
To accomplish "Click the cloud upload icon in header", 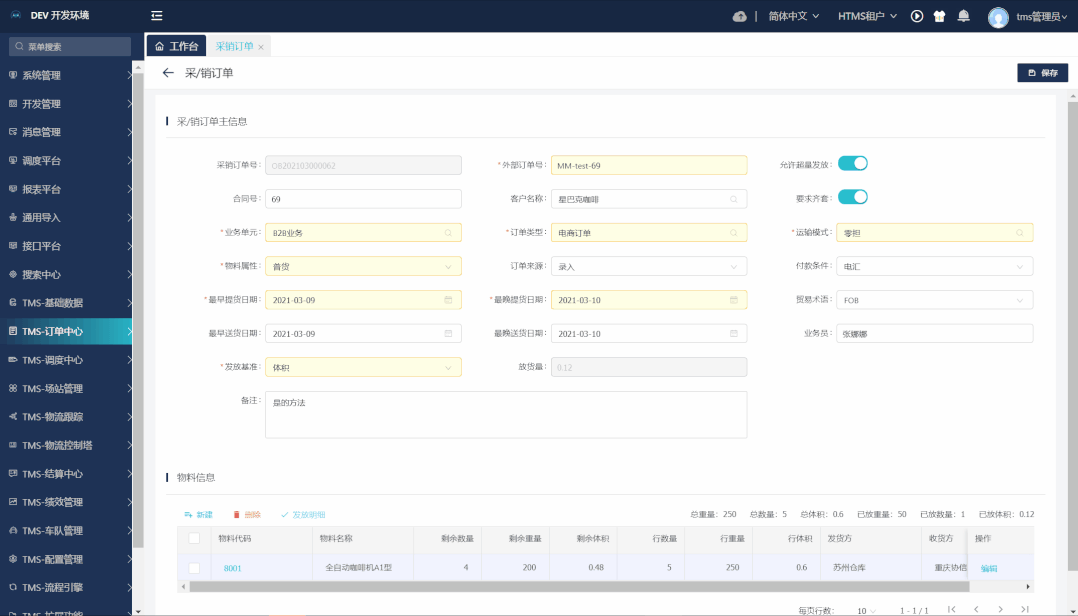I will click(x=740, y=16).
